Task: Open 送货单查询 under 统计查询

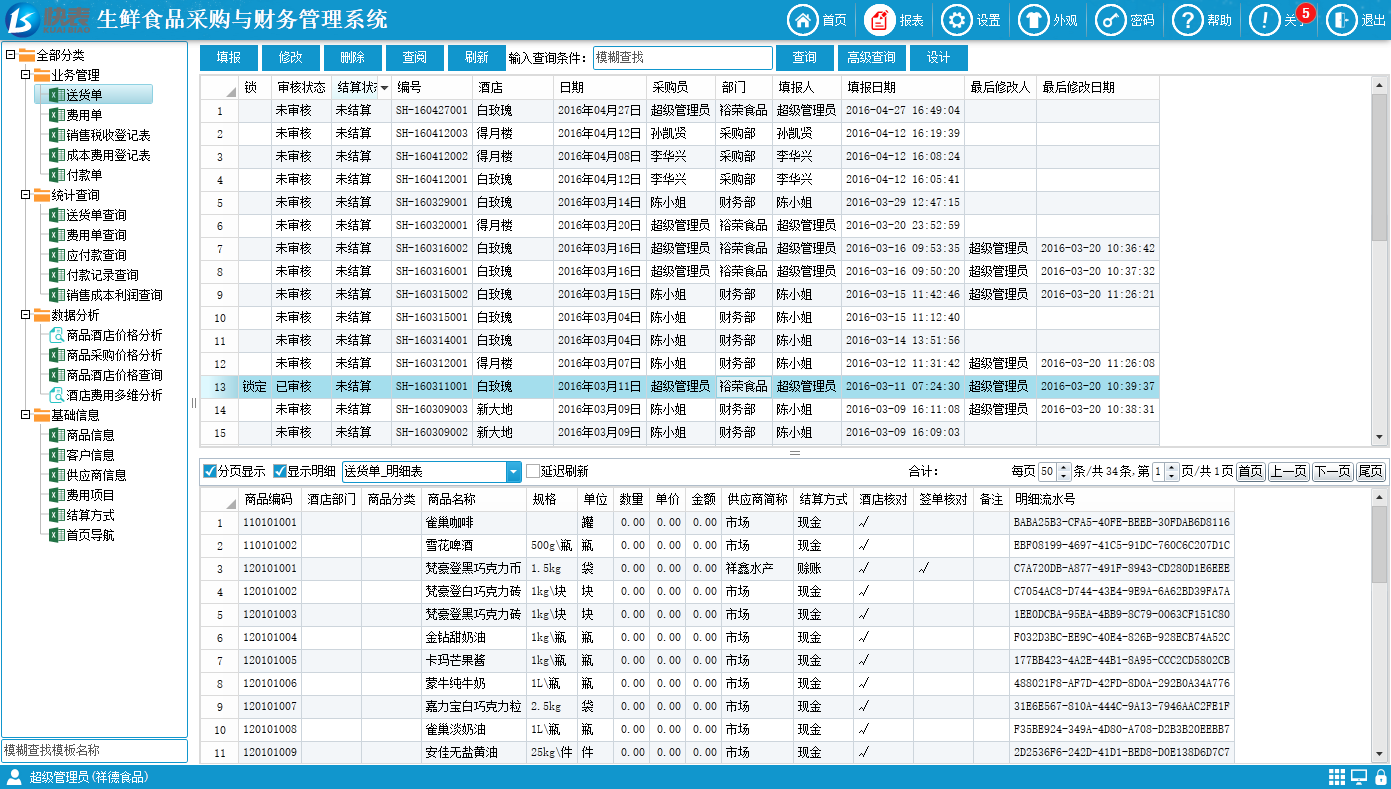Action: tap(96, 215)
